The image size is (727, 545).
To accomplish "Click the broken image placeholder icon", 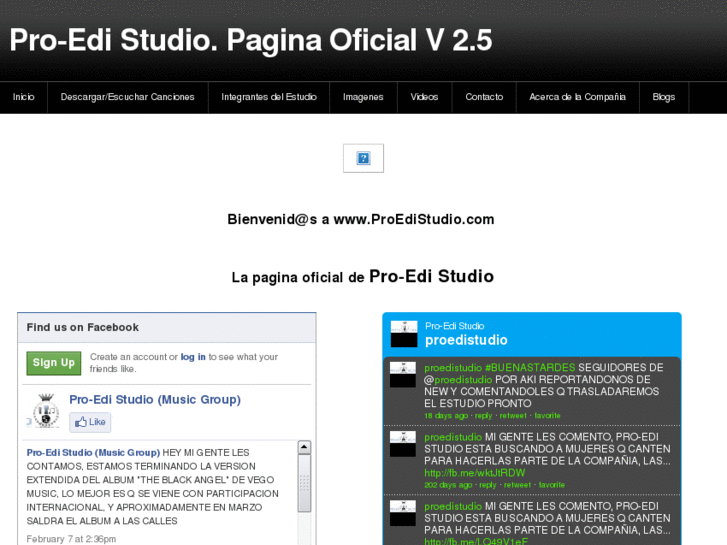I will (x=364, y=158).
